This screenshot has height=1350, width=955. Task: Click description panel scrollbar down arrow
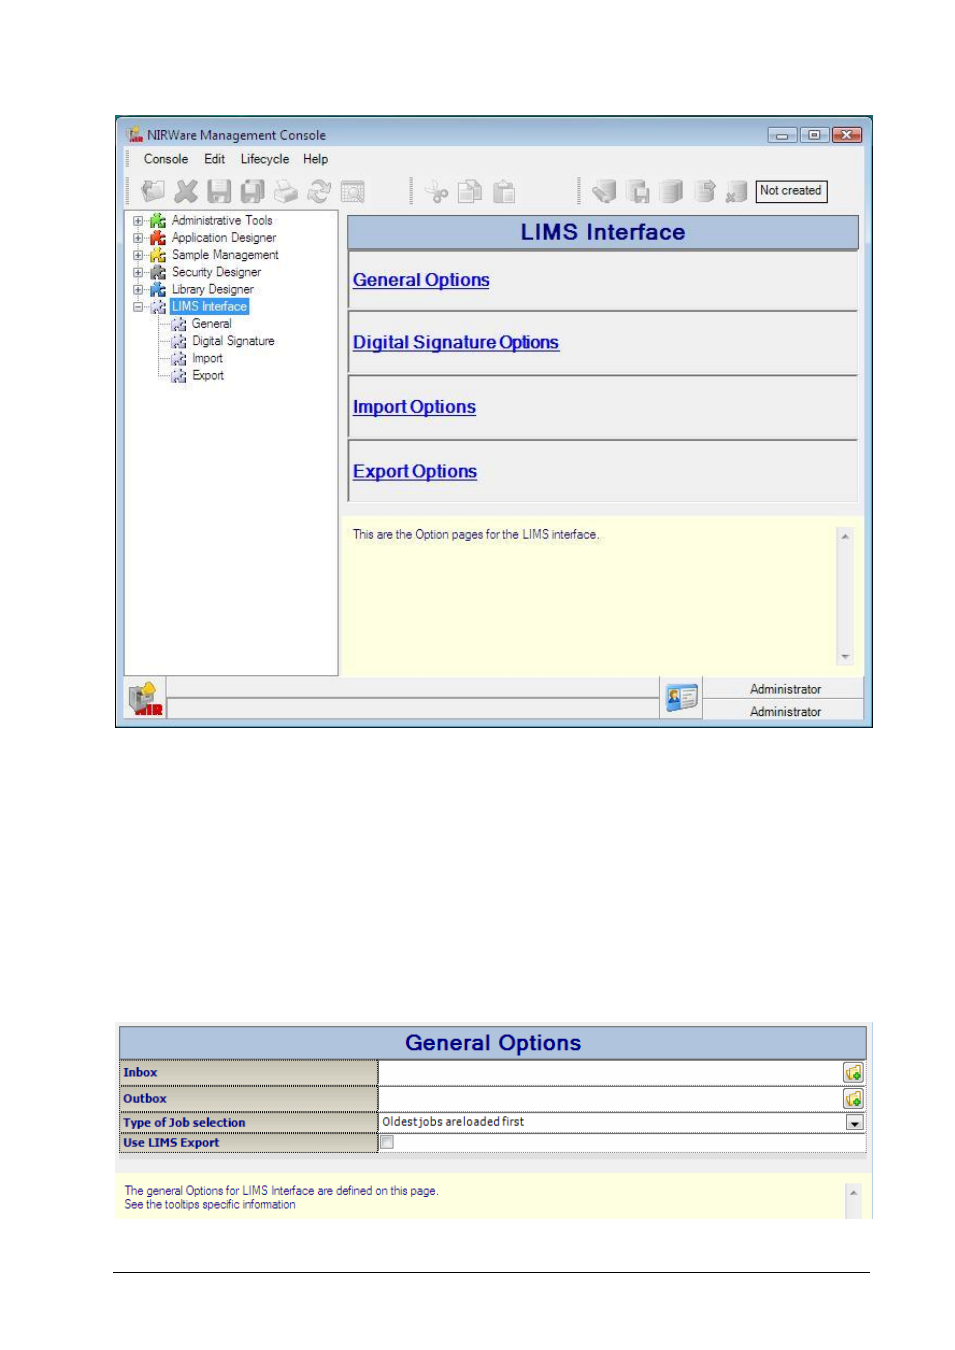845,657
